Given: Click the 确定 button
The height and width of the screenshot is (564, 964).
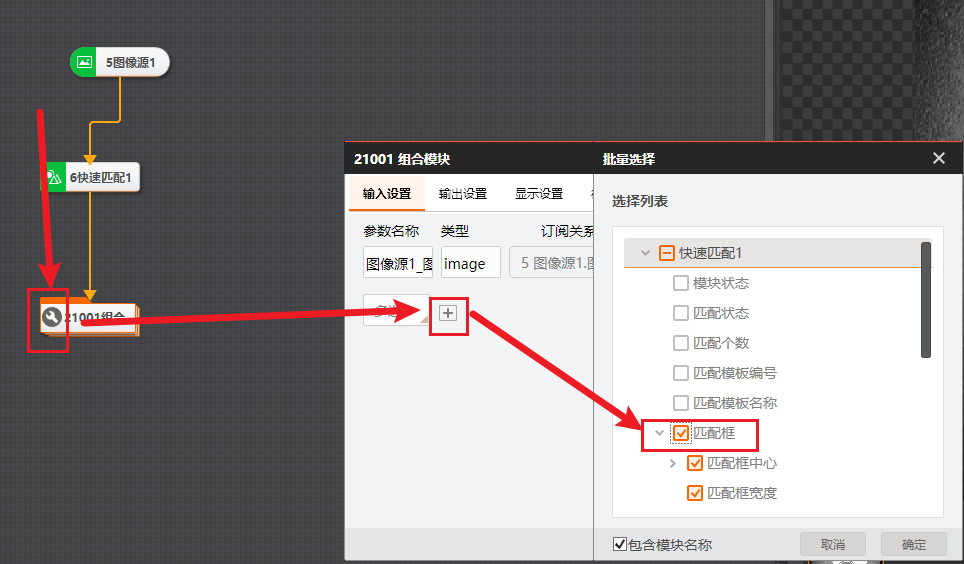Looking at the screenshot, I should [913, 545].
